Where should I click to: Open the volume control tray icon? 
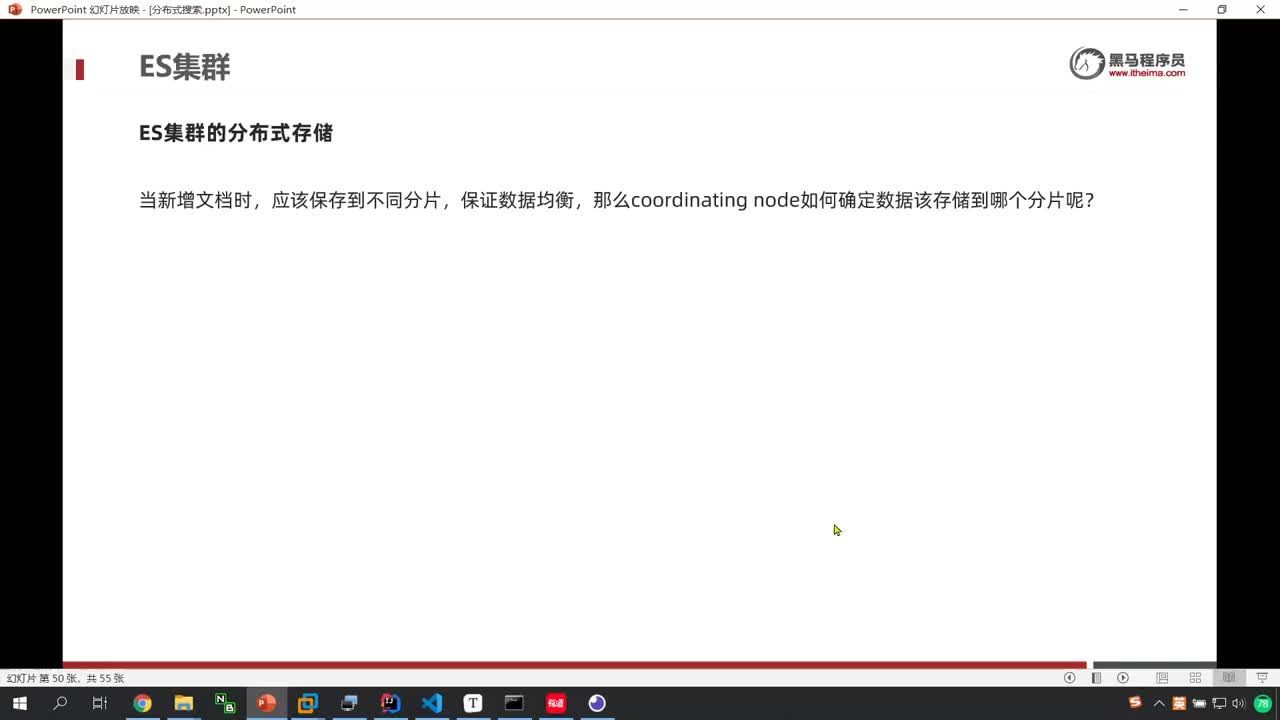point(1239,703)
